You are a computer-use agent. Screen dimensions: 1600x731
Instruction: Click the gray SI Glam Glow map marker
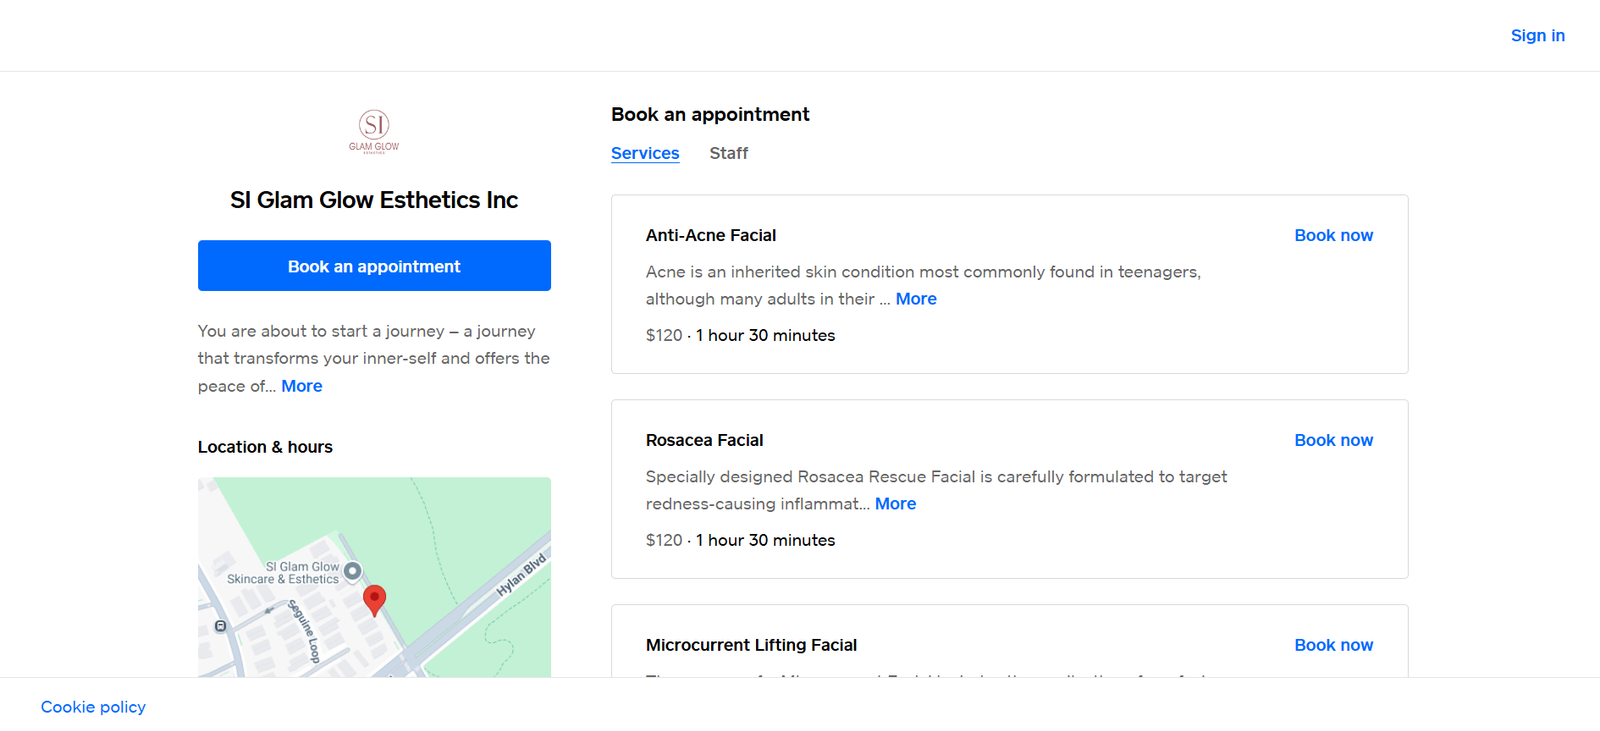[352, 571]
